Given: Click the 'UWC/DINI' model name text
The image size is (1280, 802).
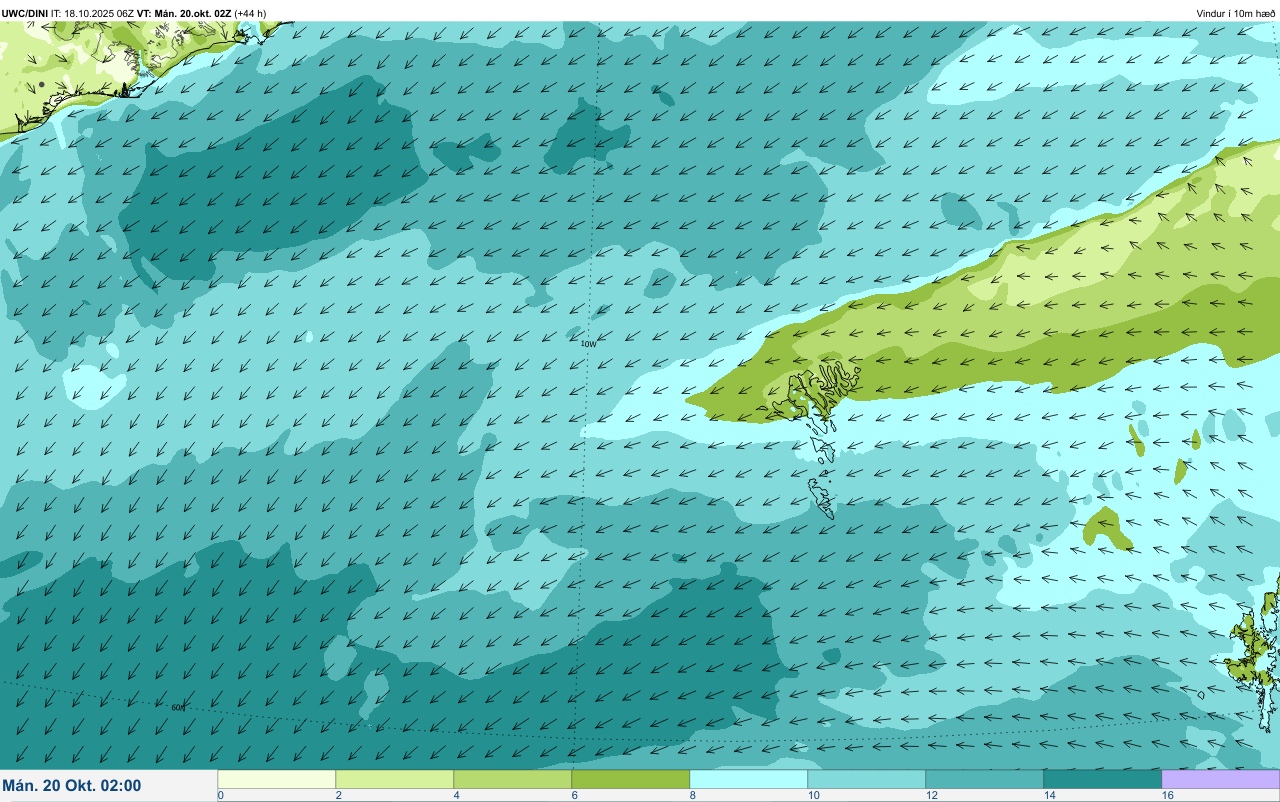Looking at the screenshot, I should [25, 13].
